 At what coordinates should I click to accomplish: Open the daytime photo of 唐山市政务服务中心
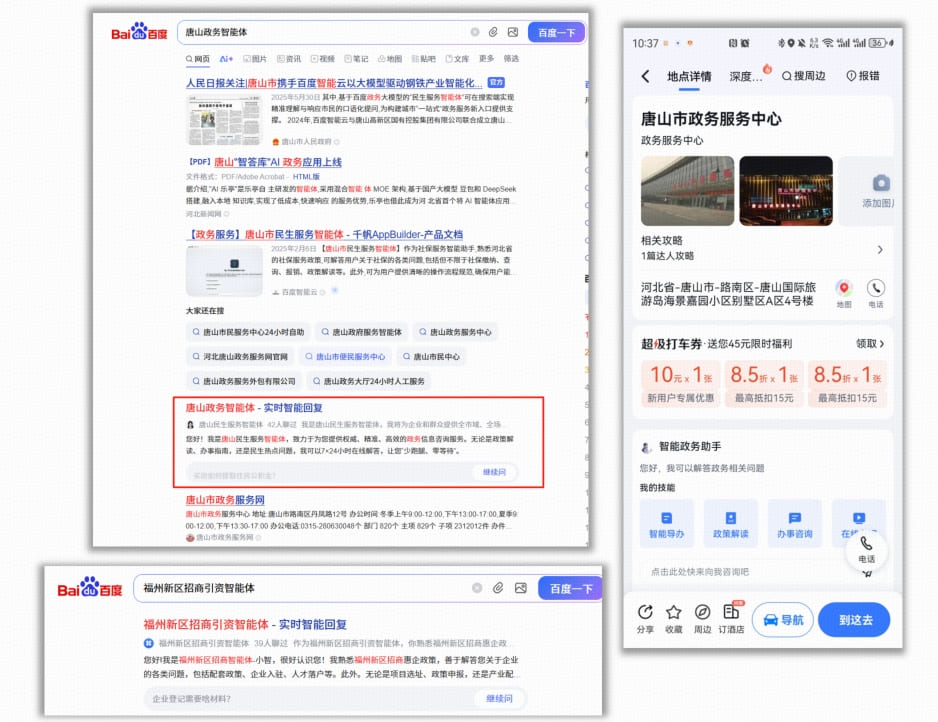(687, 191)
